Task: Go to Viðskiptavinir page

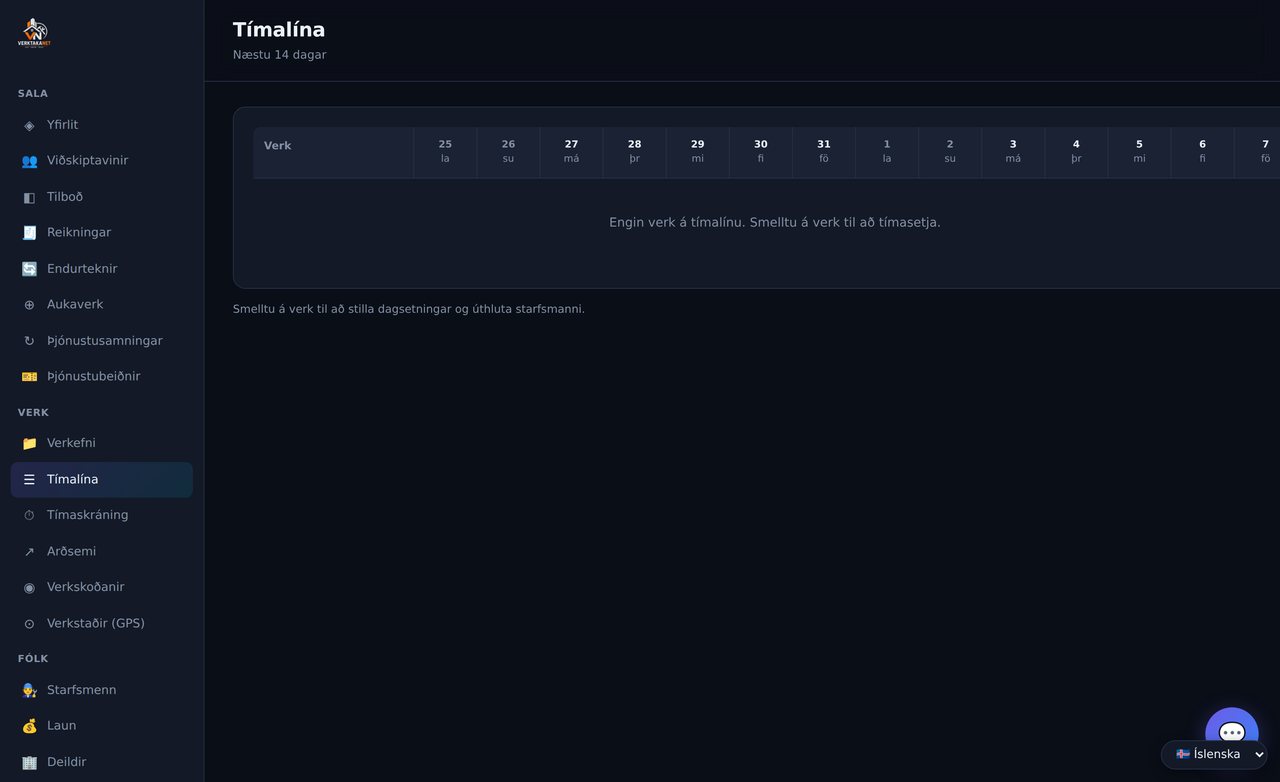Action: tap(102, 161)
